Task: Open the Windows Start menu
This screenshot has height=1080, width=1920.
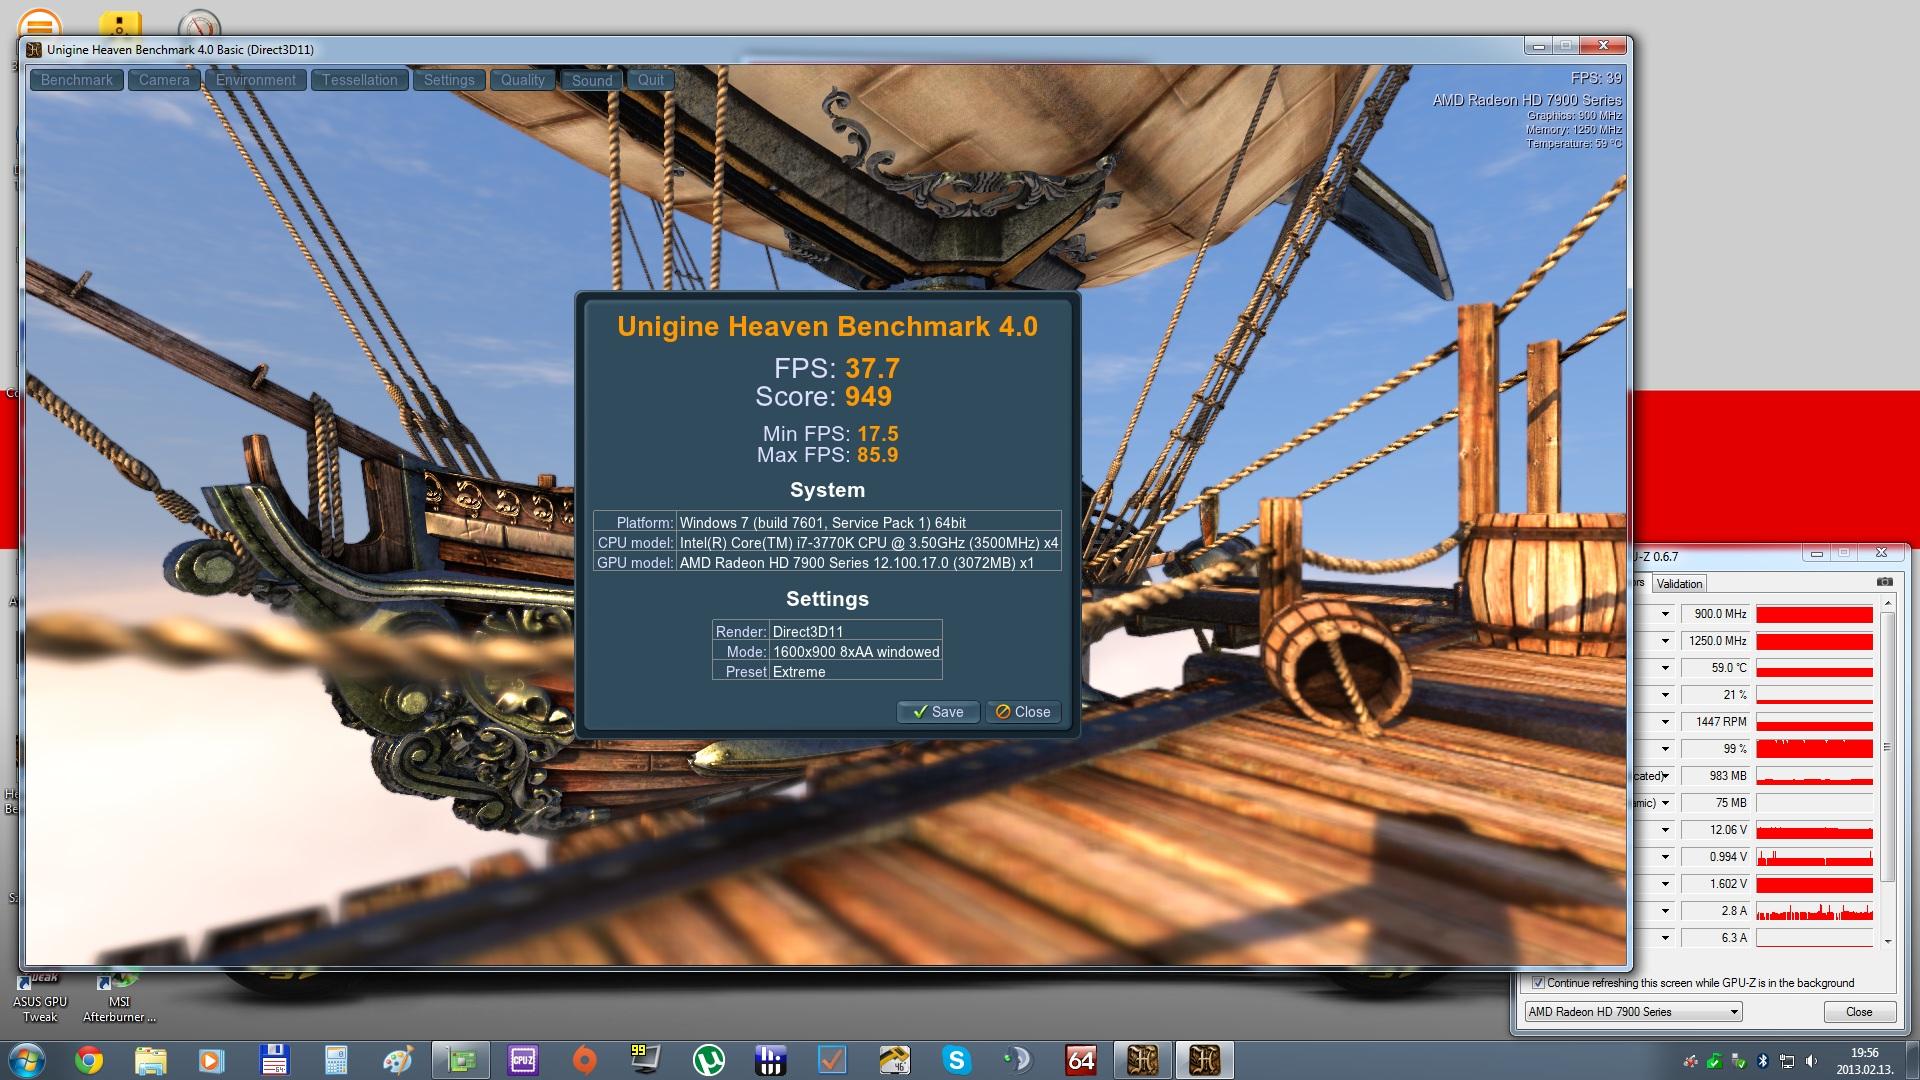Action: [x=27, y=1060]
